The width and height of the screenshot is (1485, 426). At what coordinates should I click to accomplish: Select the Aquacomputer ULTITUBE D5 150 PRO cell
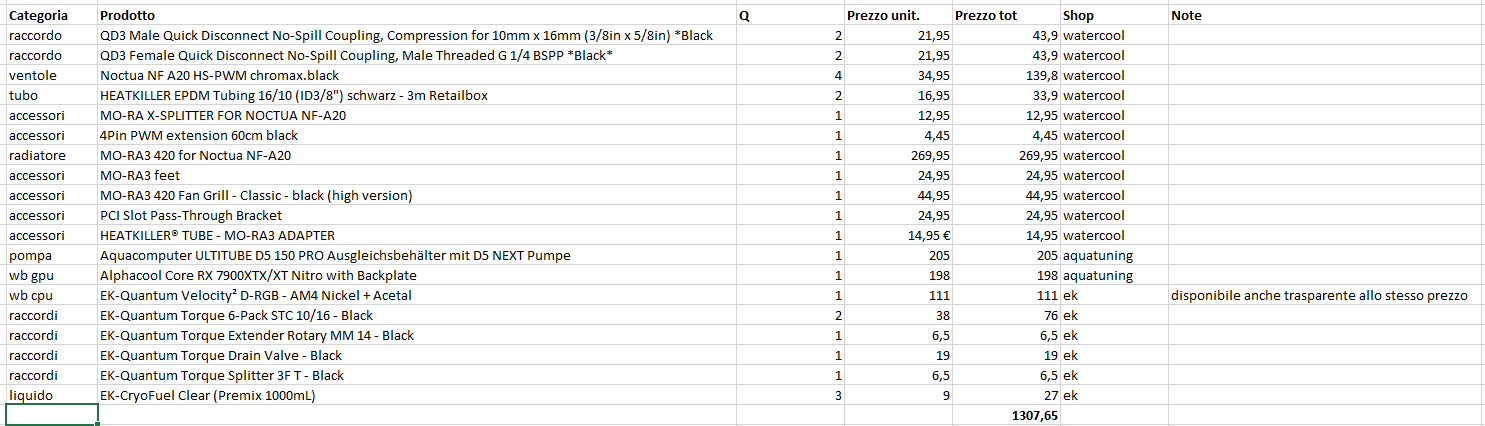(335, 256)
